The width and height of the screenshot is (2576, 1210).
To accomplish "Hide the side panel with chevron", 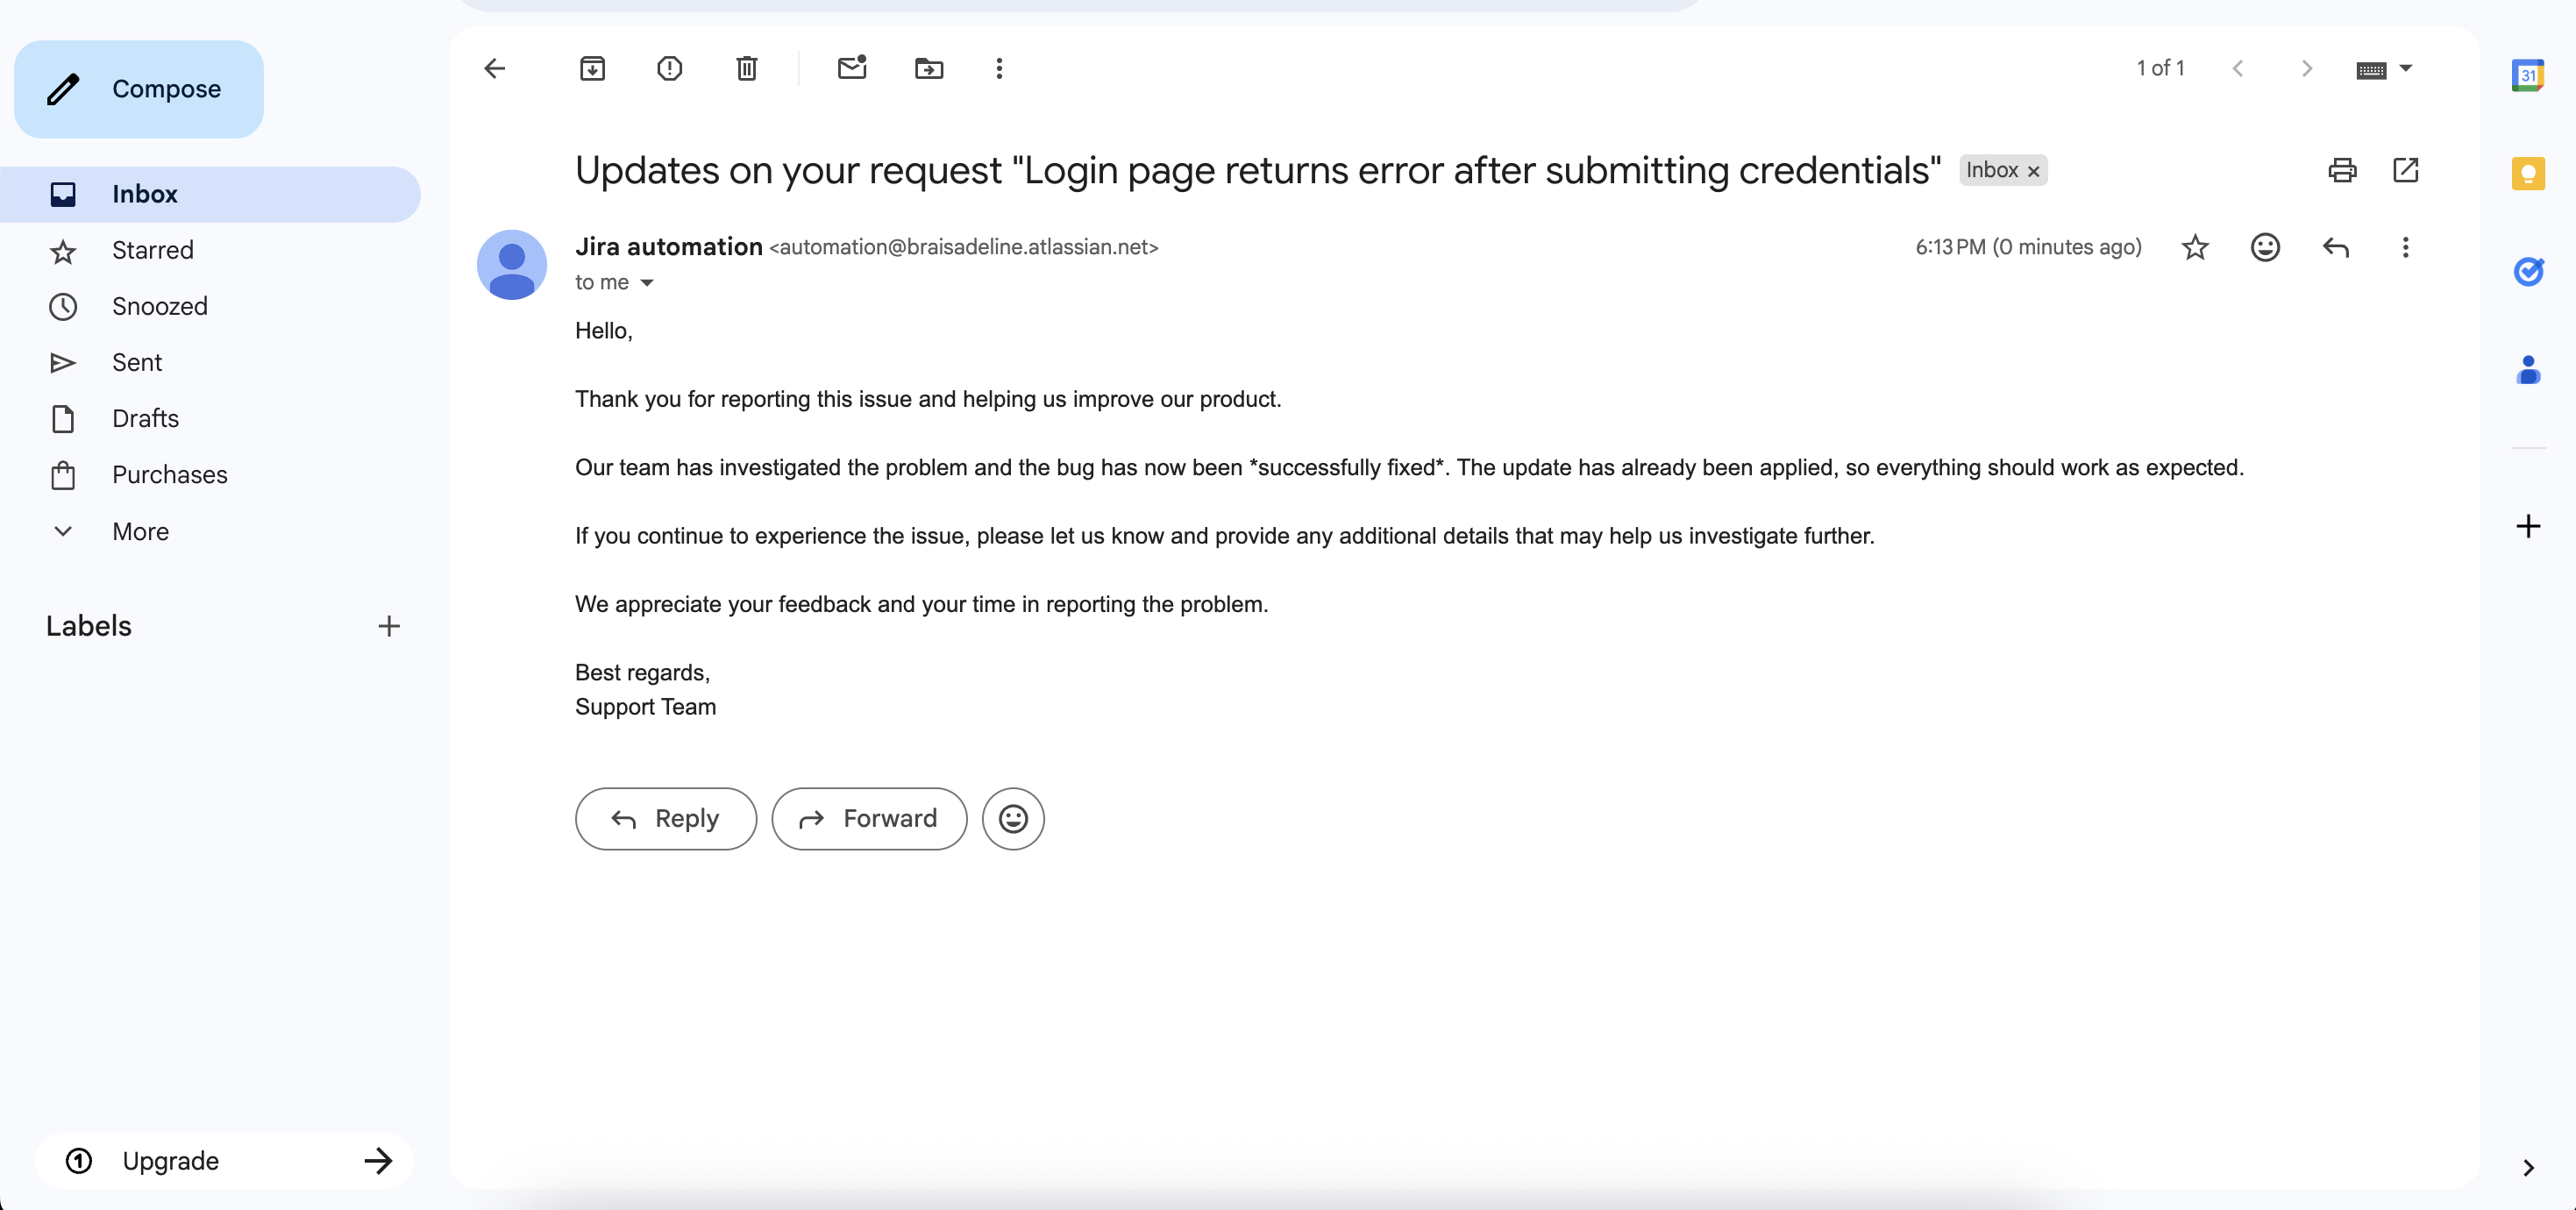I will click(2527, 1167).
